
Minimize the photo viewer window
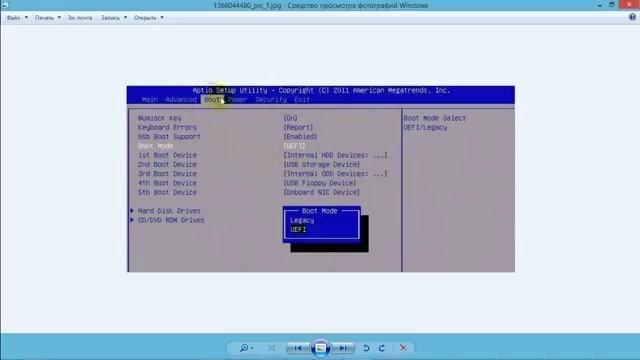point(600,5)
